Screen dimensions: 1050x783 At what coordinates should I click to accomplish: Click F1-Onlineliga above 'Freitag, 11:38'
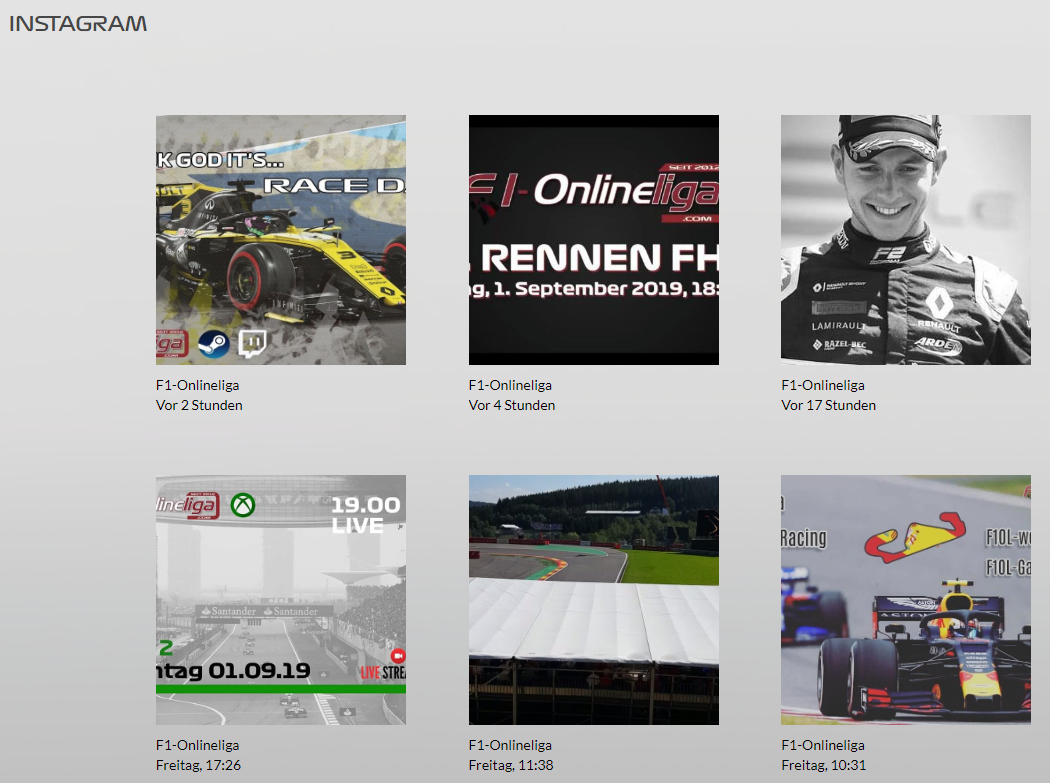[510, 745]
